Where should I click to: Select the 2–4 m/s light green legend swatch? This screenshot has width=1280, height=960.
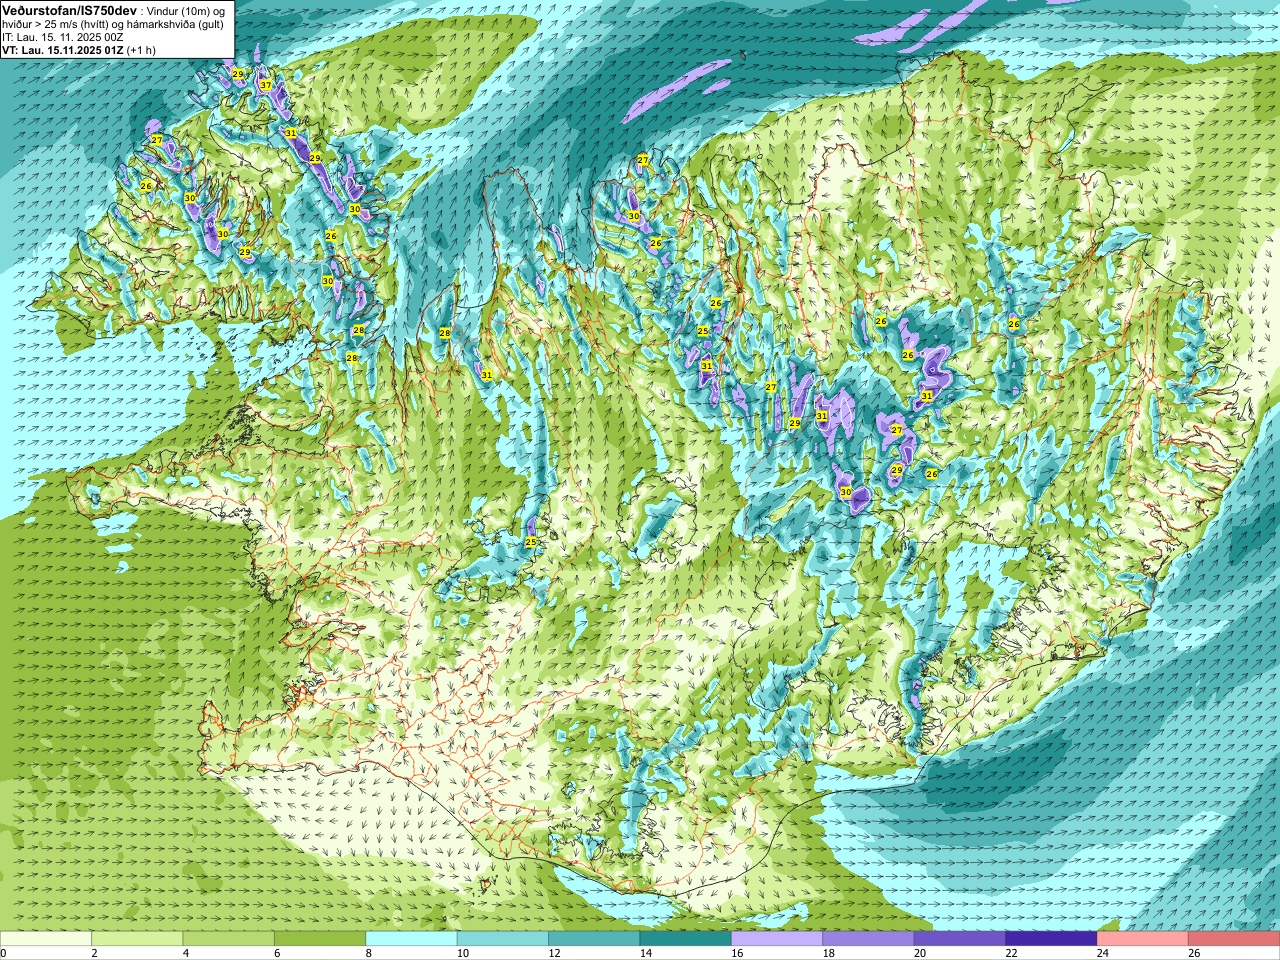pos(138,939)
